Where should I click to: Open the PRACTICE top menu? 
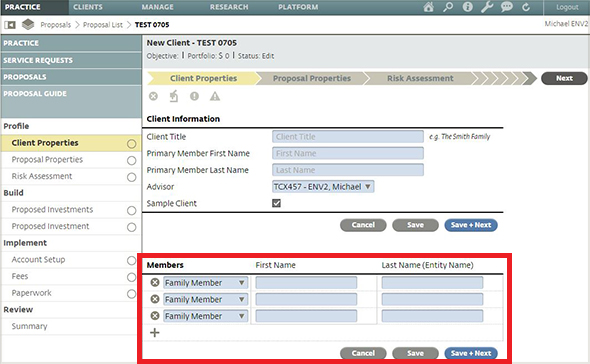[x=23, y=7]
